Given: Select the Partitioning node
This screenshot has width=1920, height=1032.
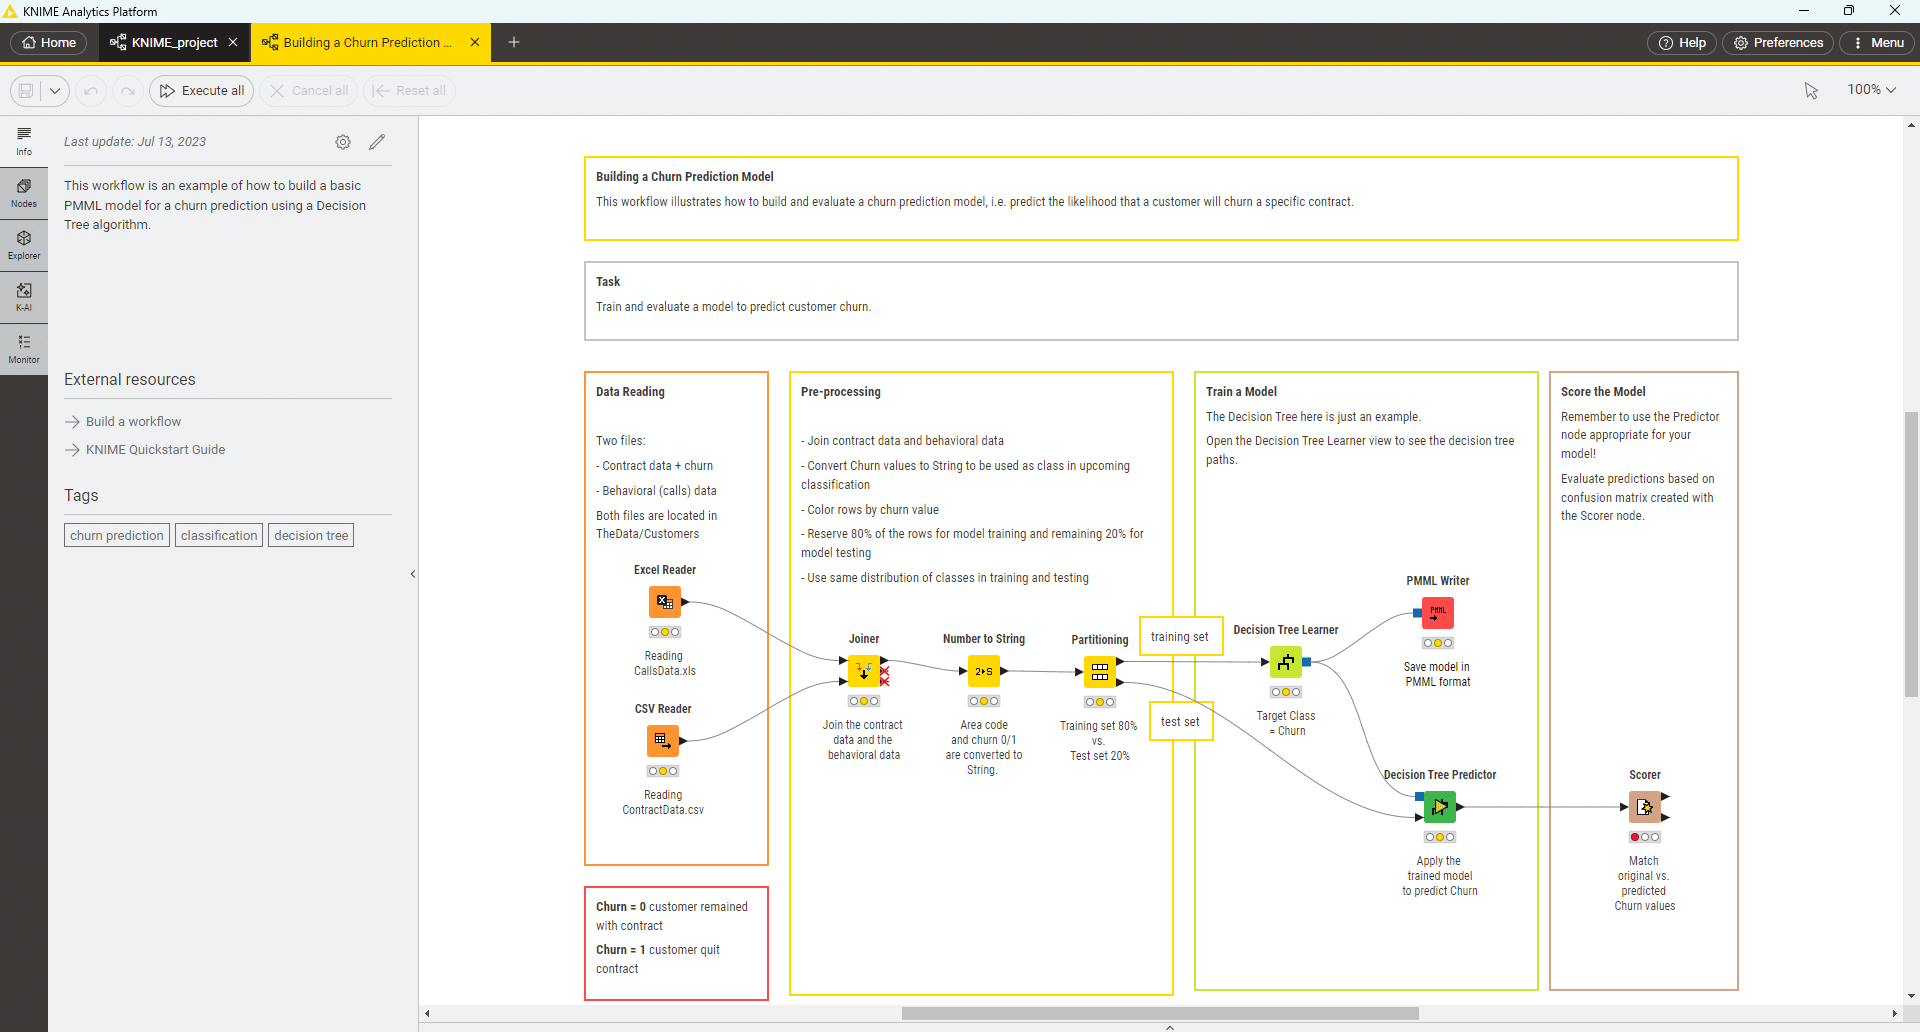Looking at the screenshot, I should (1100, 672).
